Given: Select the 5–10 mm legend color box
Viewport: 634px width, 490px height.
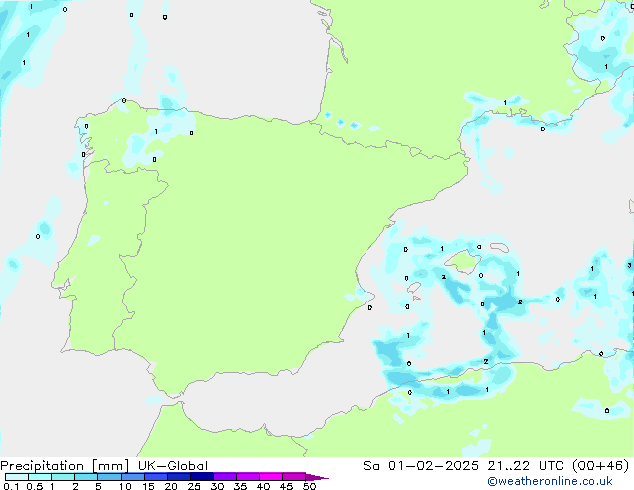Looking at the screenshot, I should tap(109, 477).
